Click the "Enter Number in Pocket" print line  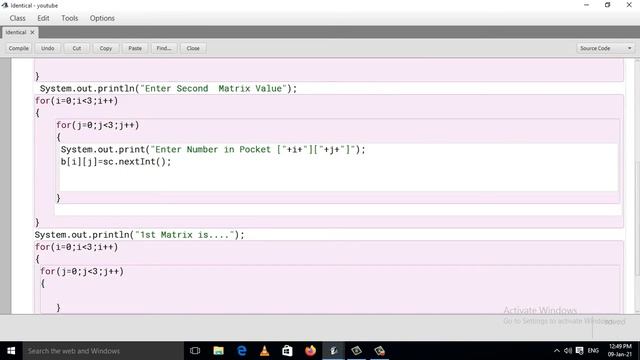click(213, 149)
